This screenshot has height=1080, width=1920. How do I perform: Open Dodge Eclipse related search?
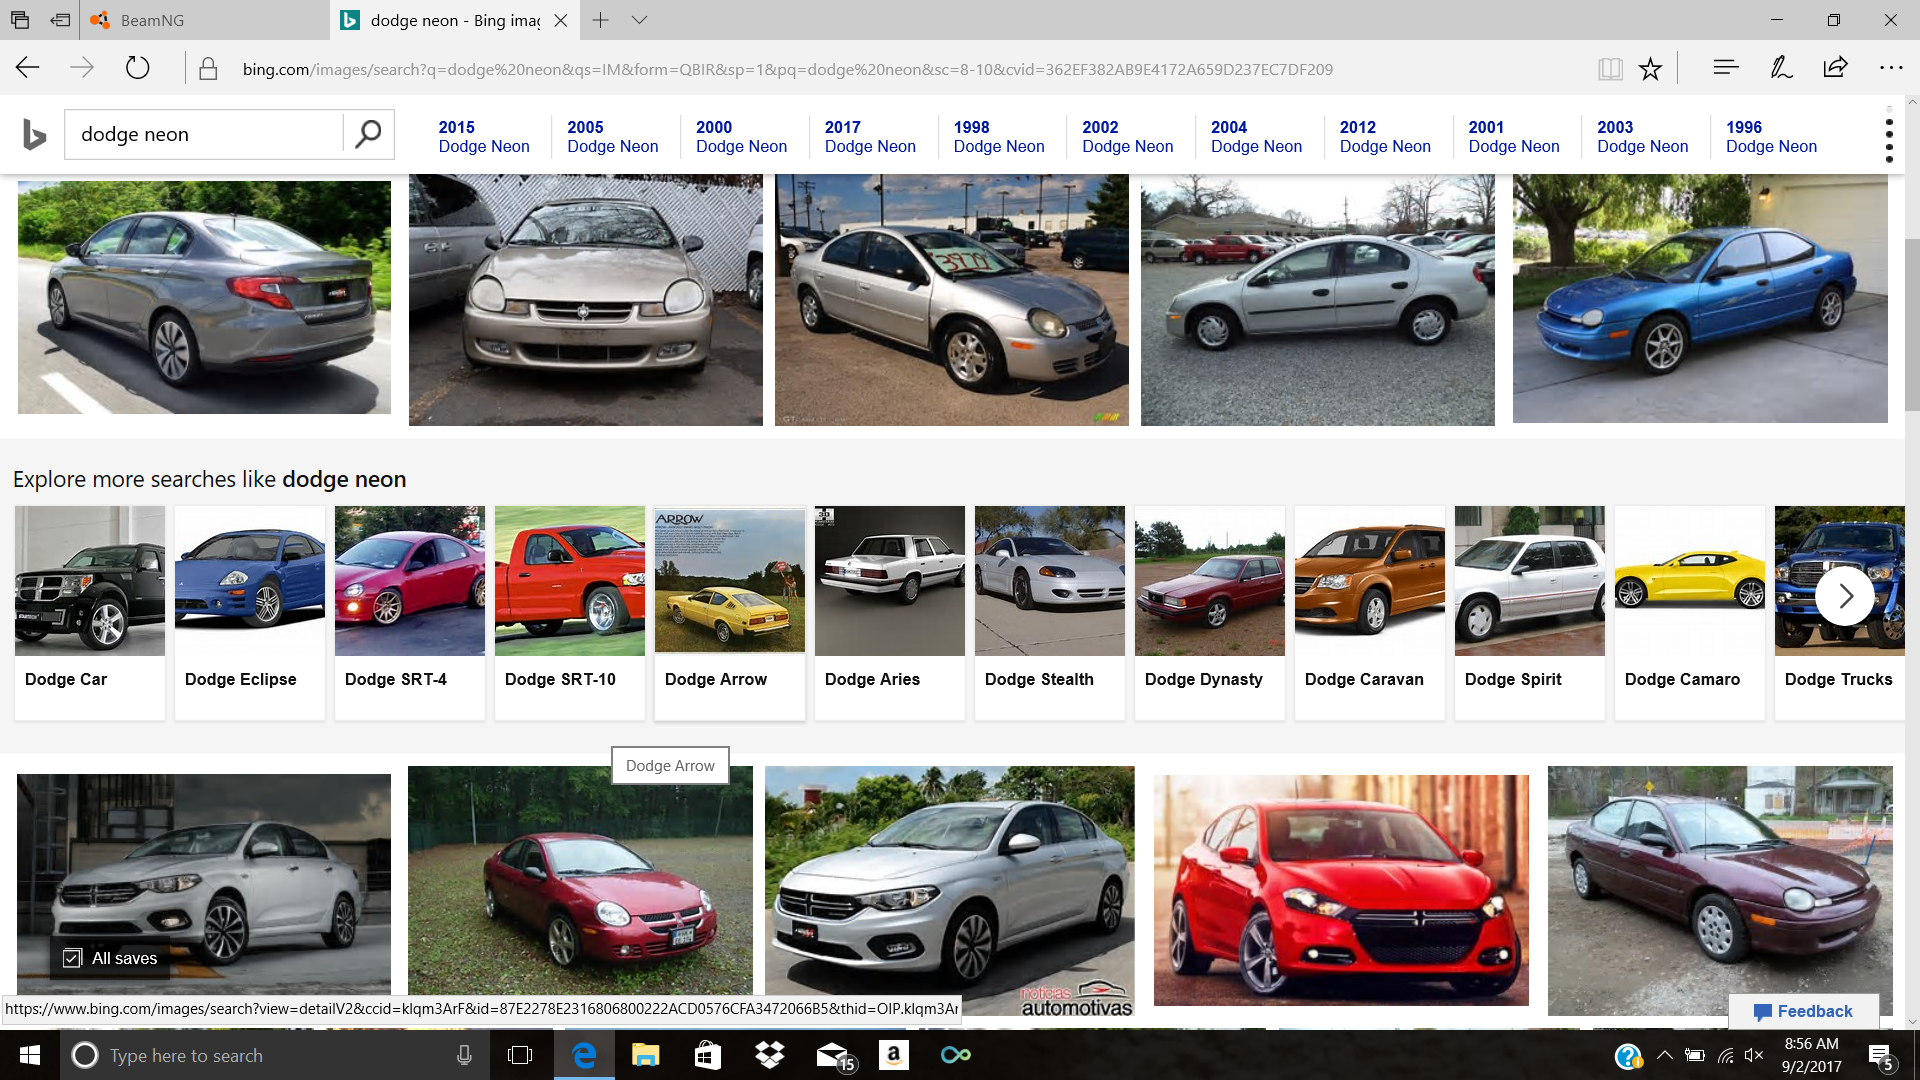250,612
